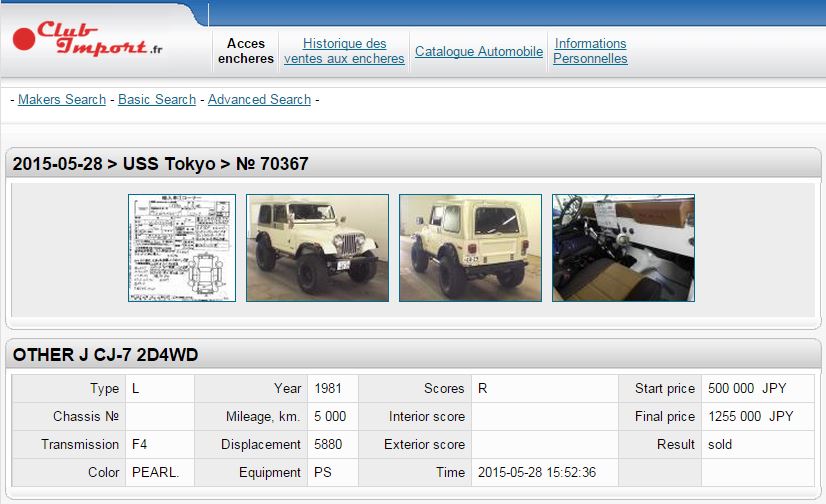
Task: Click the USS Tokyo № 70367 heading
Action: 161,164
